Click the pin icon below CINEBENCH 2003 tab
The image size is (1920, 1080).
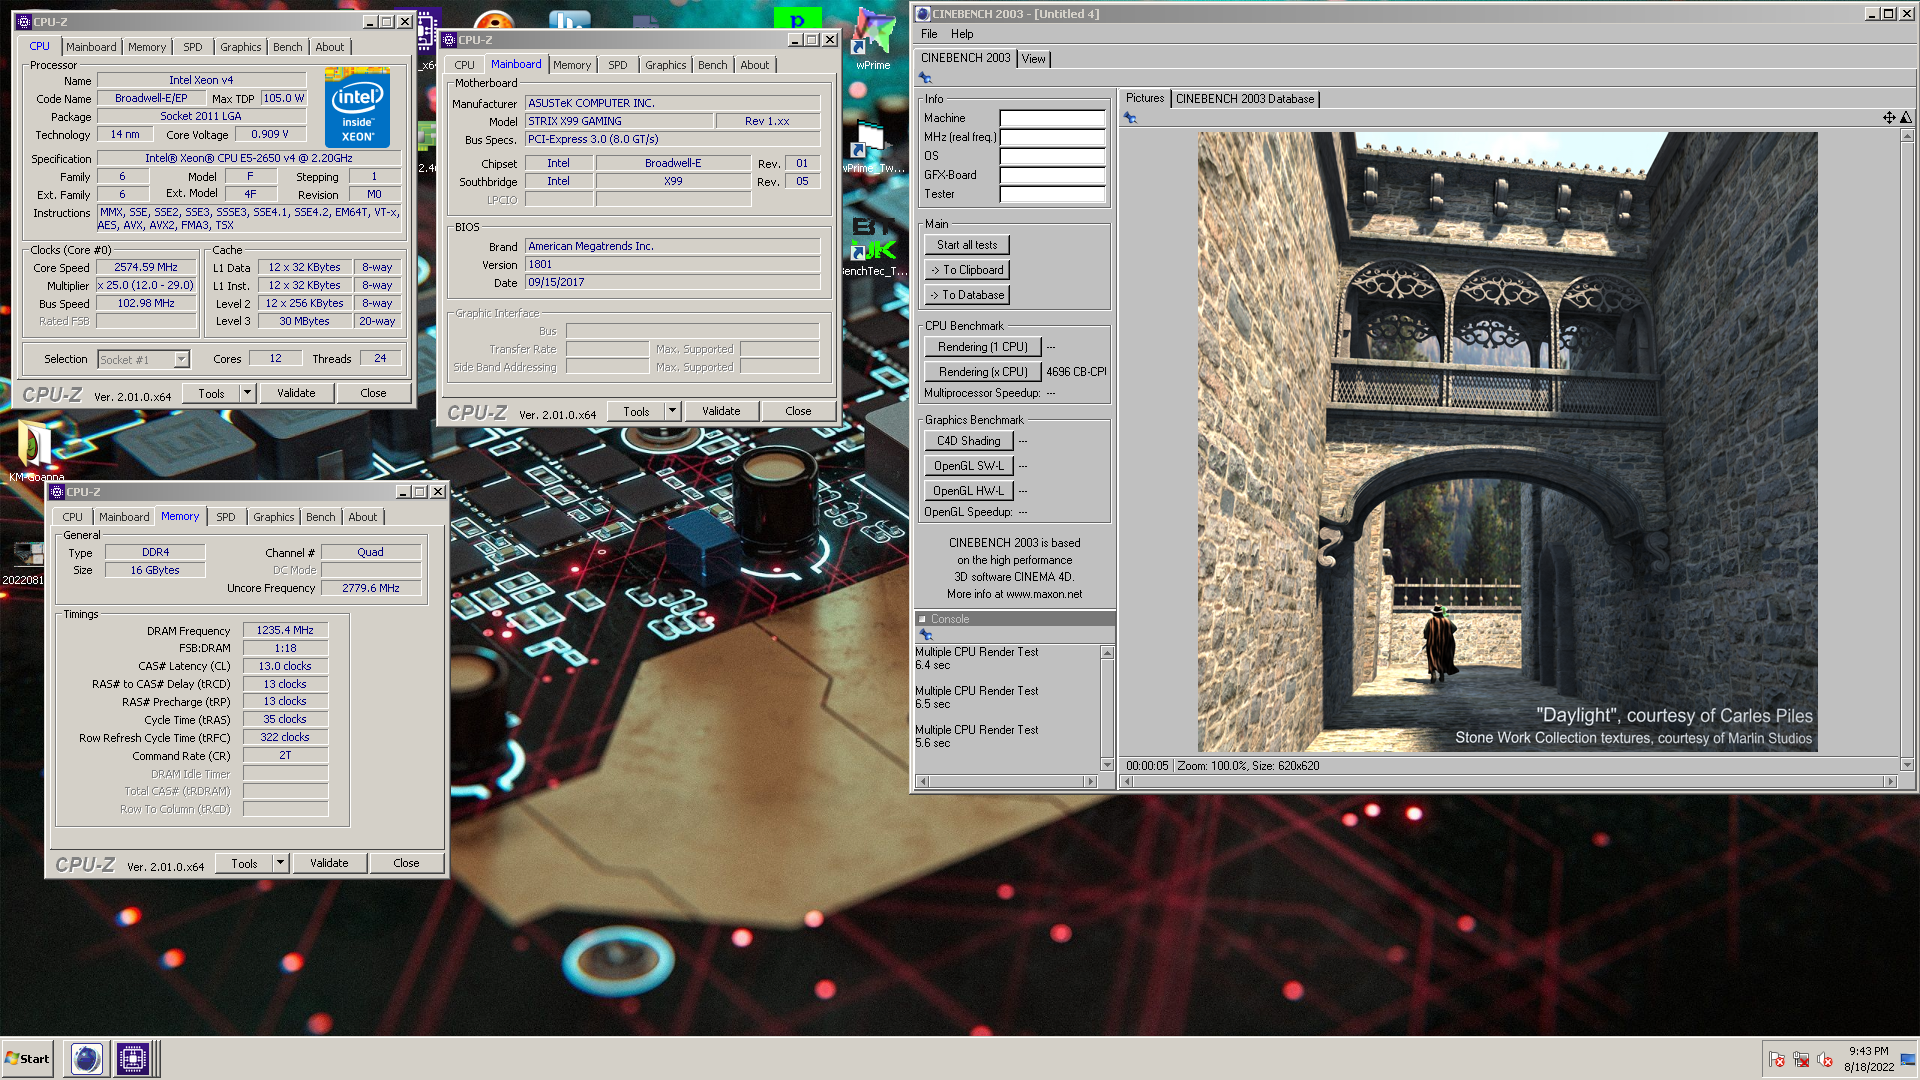[x=925, y=78]
